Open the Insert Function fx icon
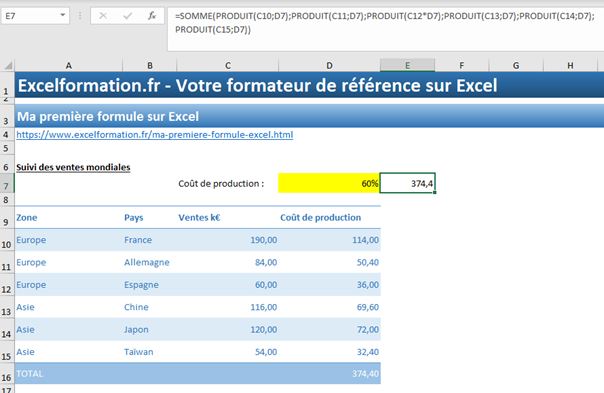Image resolution: width=604 pixels, height=393 pixels. [152, 16]
